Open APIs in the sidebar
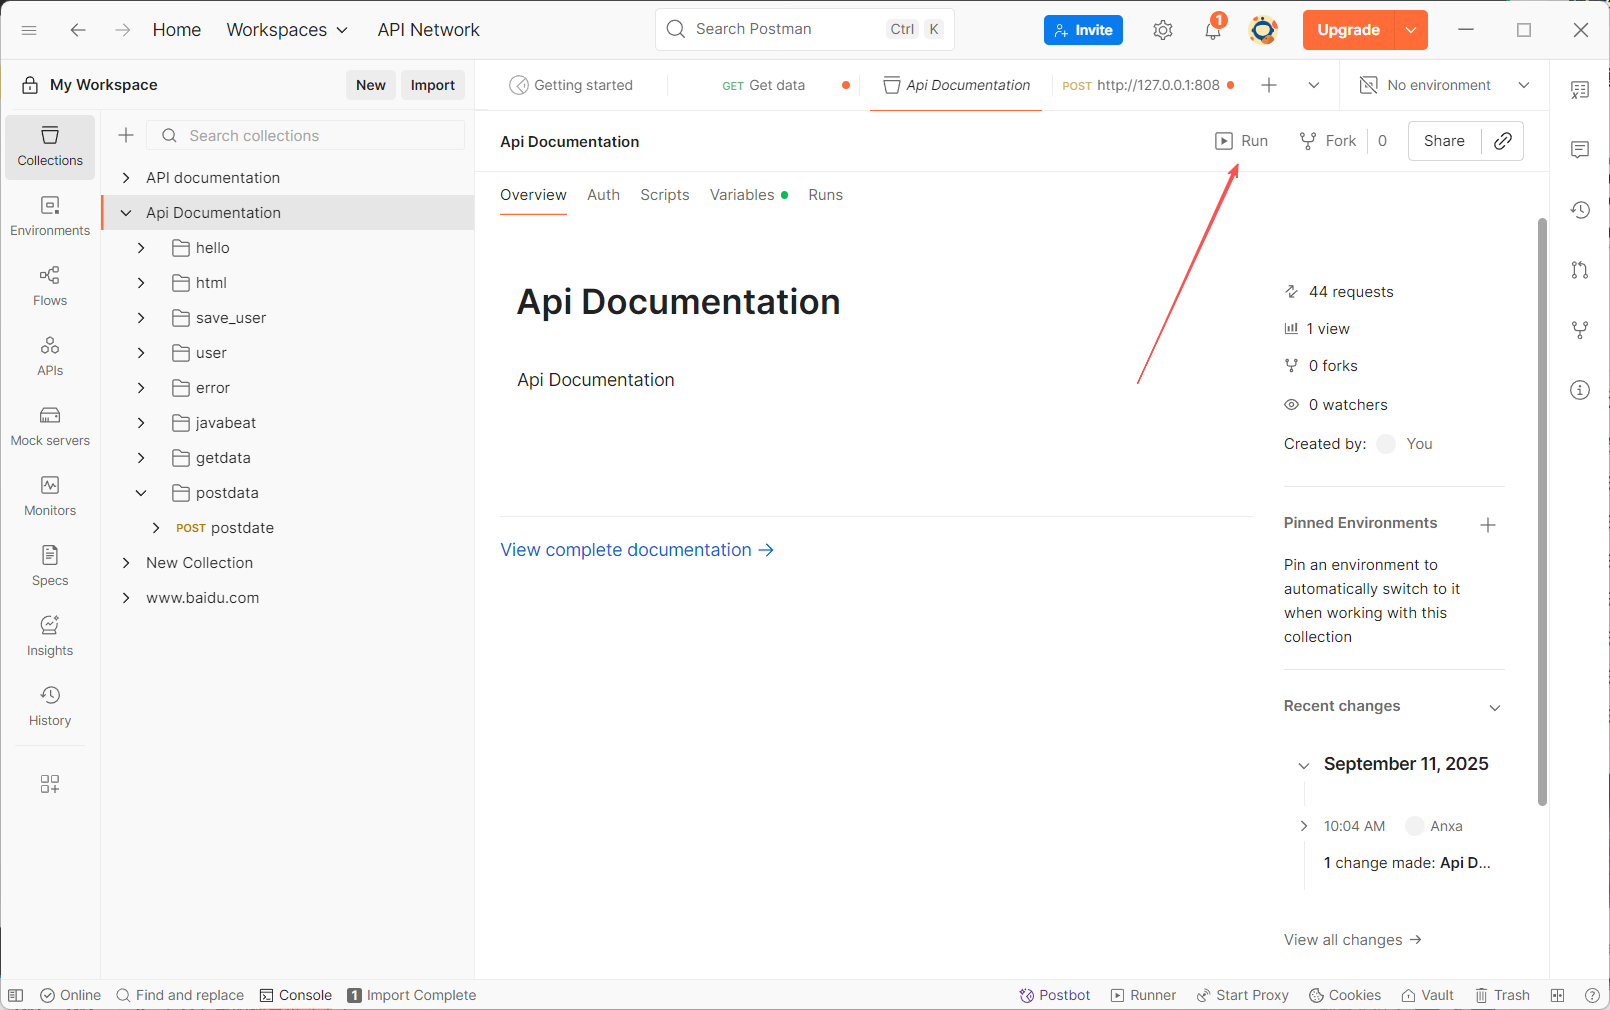Viewport: 1610px width, 1010px height. click(x=50, y=357)
